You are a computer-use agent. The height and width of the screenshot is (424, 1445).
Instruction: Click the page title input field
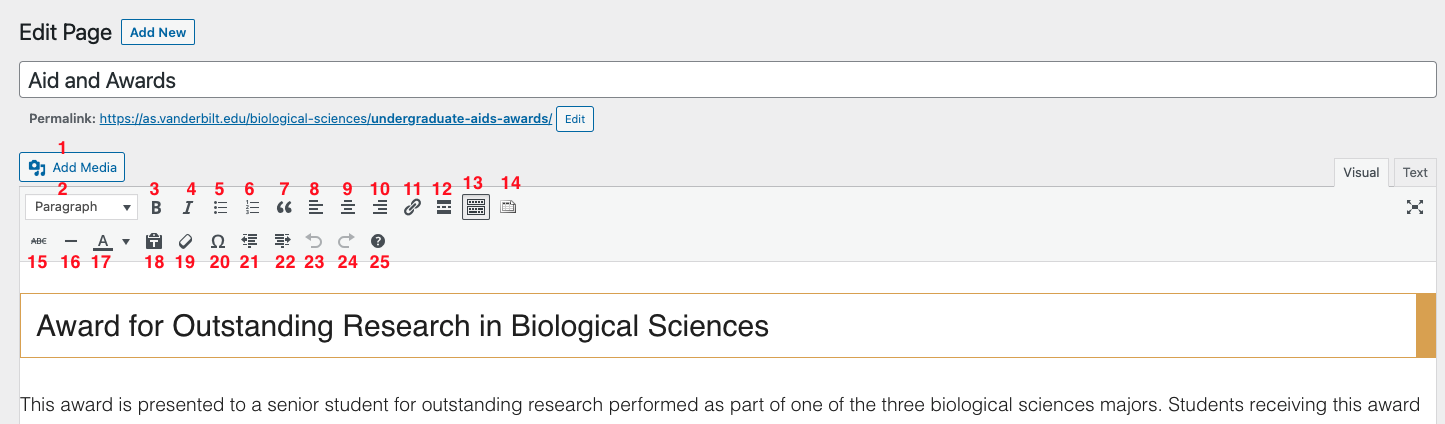tap(727, 80)
